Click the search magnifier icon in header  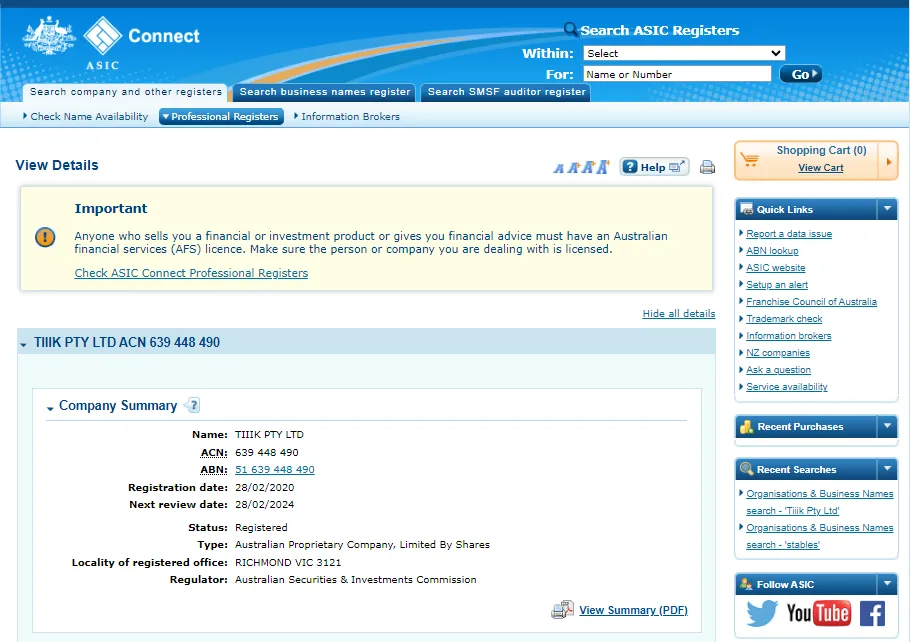(x=570, y=29)
